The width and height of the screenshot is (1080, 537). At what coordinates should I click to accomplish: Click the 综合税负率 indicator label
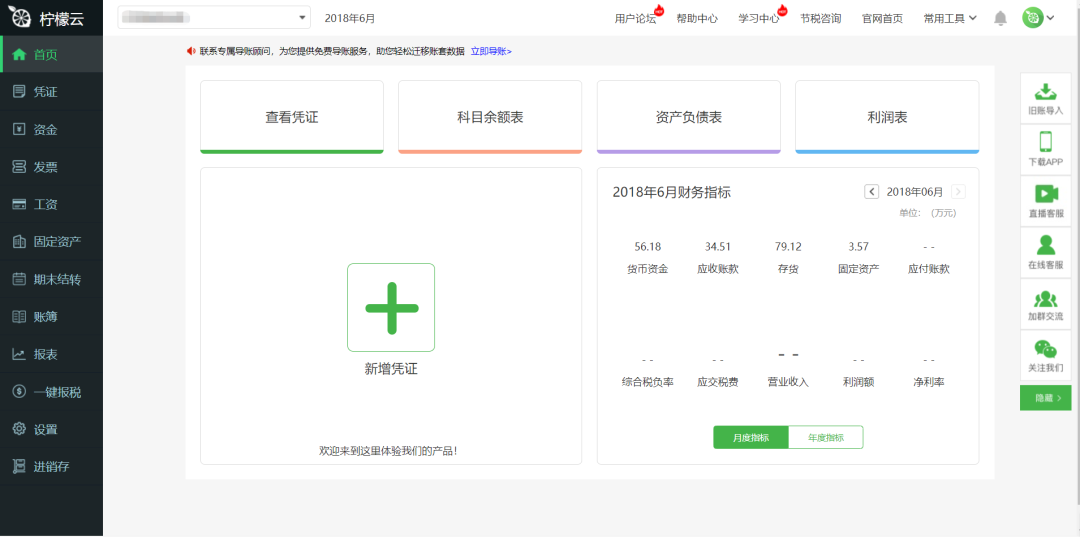tap(647, 382)
